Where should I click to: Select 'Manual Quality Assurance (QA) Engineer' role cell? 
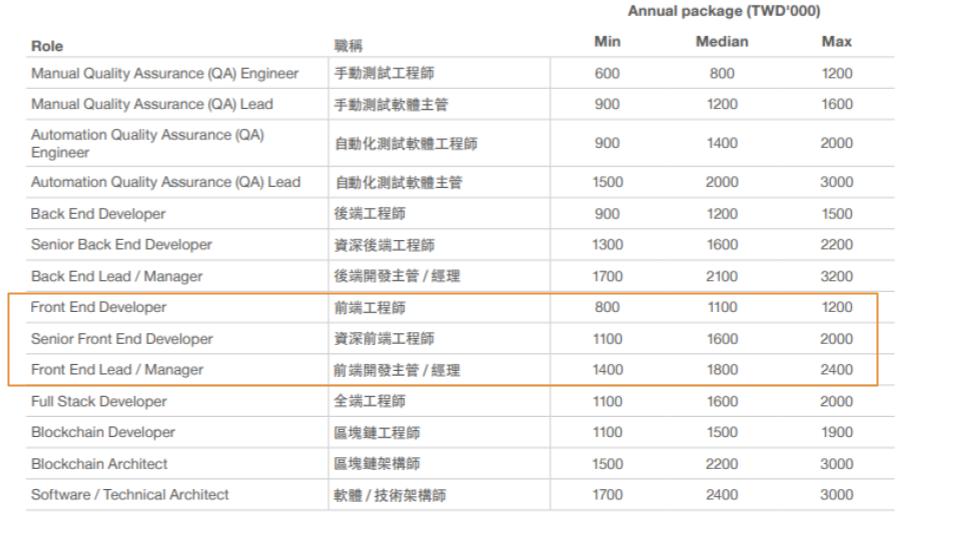[165, 73]
